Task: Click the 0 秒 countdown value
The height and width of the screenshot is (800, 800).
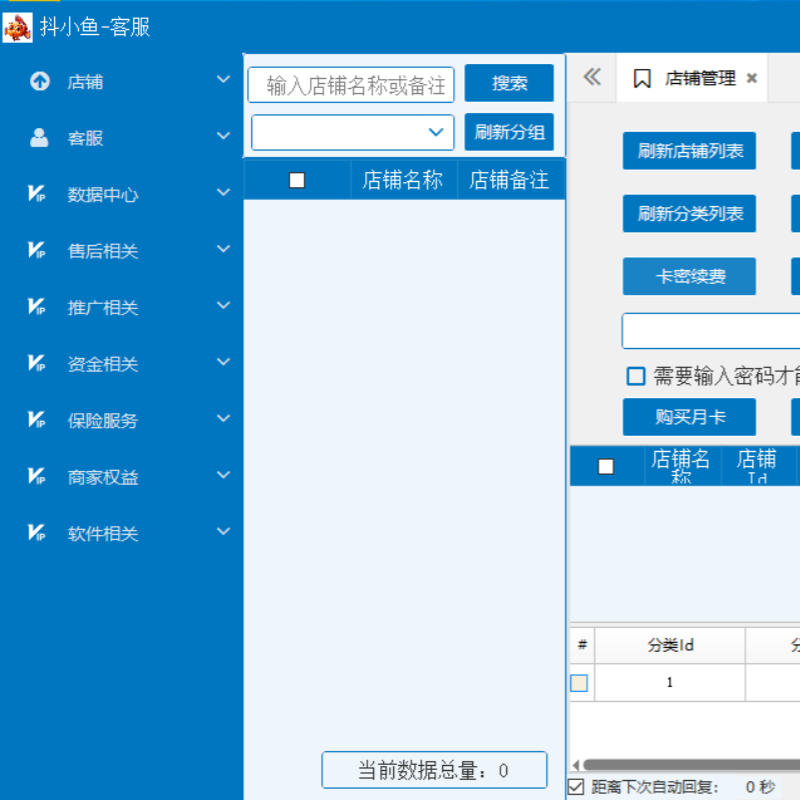Action: click(760, 787)
